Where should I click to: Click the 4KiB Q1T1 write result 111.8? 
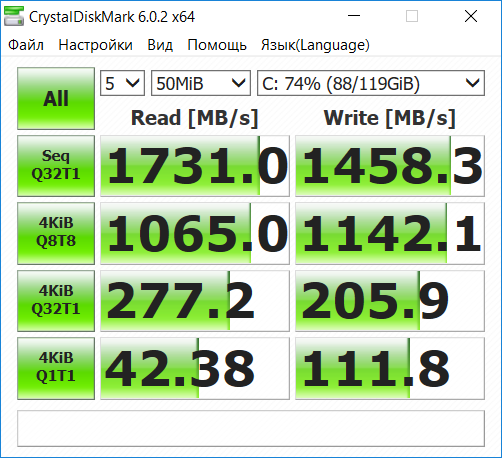390,368
